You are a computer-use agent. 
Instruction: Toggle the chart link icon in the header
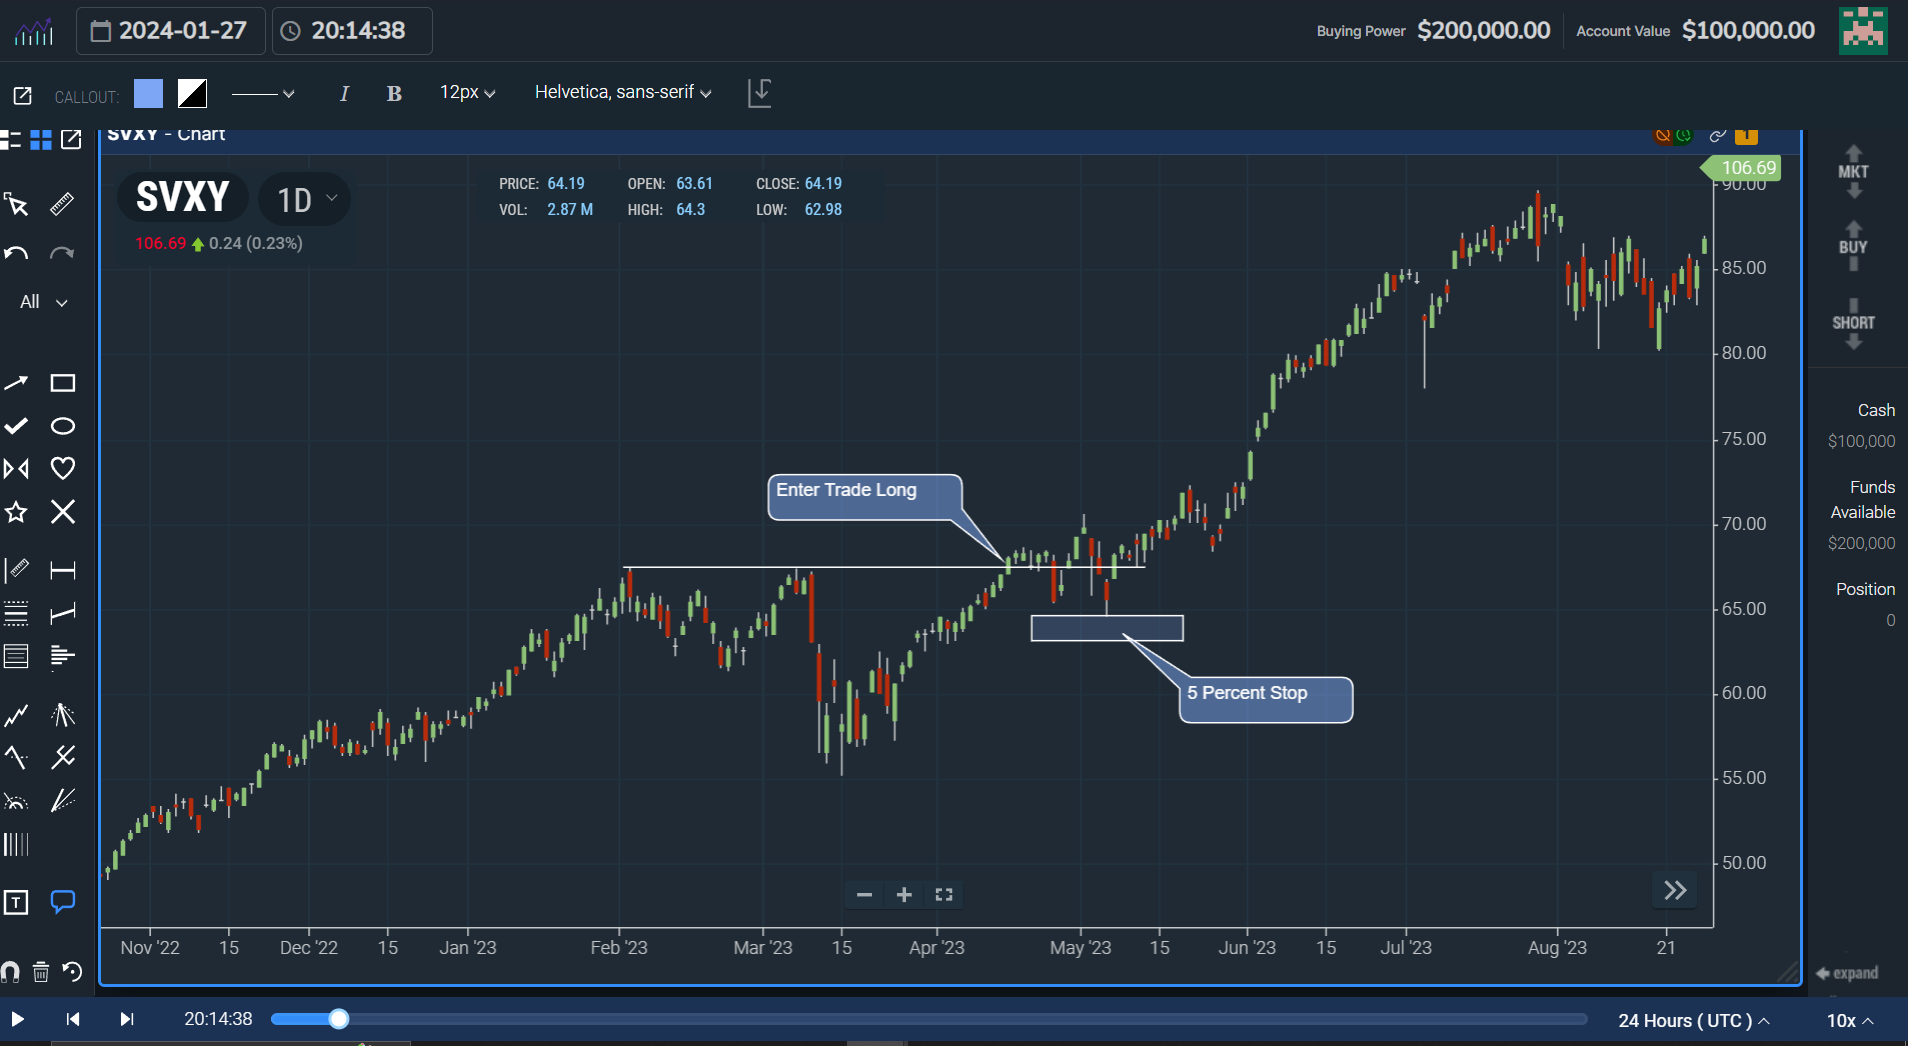1716,136
